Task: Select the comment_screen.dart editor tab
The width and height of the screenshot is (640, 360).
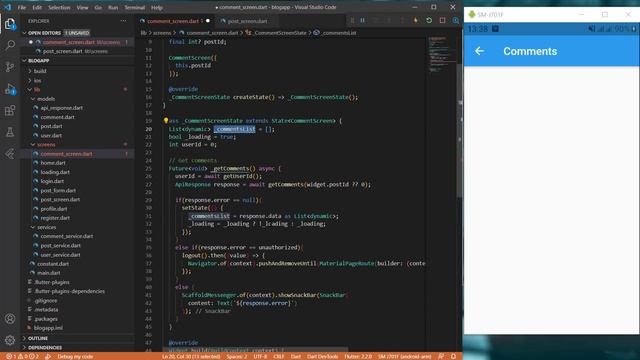Action: (x=176, y=21)
